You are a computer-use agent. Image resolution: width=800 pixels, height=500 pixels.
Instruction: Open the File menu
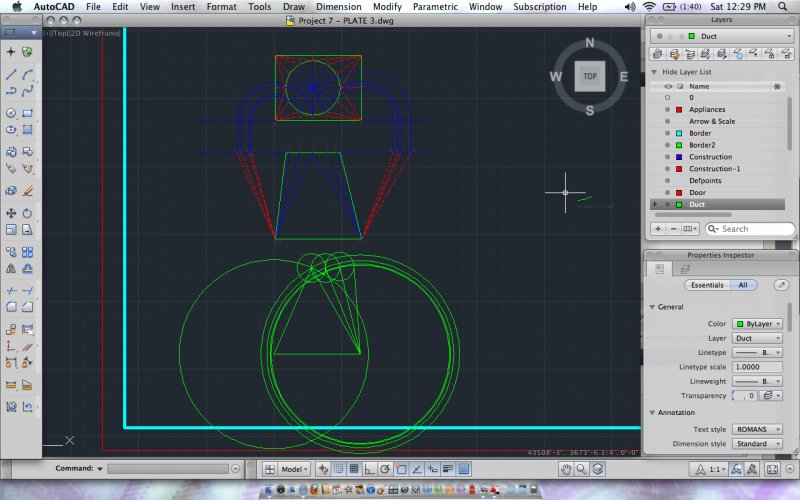point(93,7)
